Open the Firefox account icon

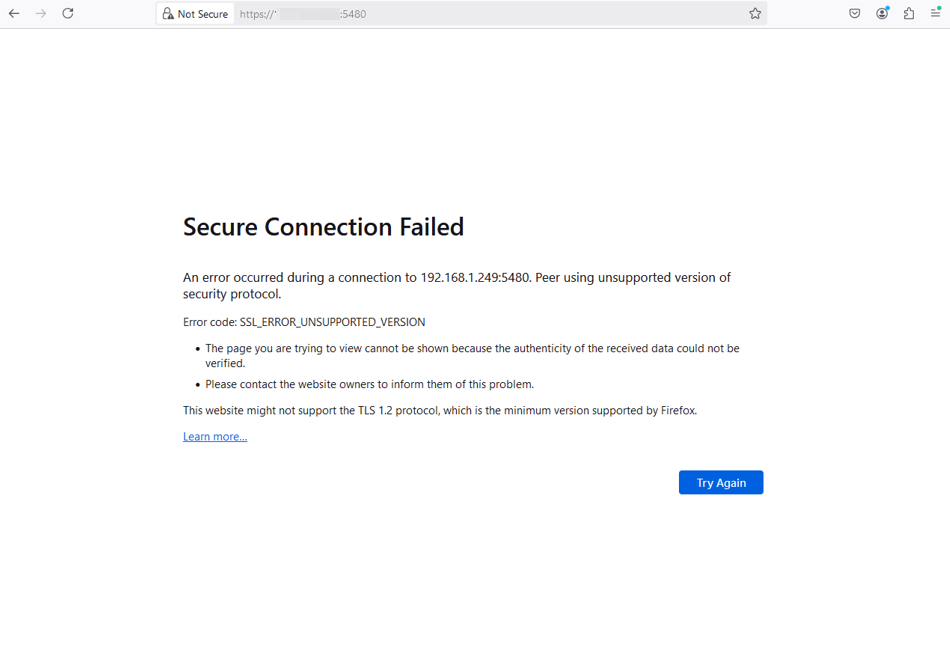pyautogui.click(x=882, y=14)
